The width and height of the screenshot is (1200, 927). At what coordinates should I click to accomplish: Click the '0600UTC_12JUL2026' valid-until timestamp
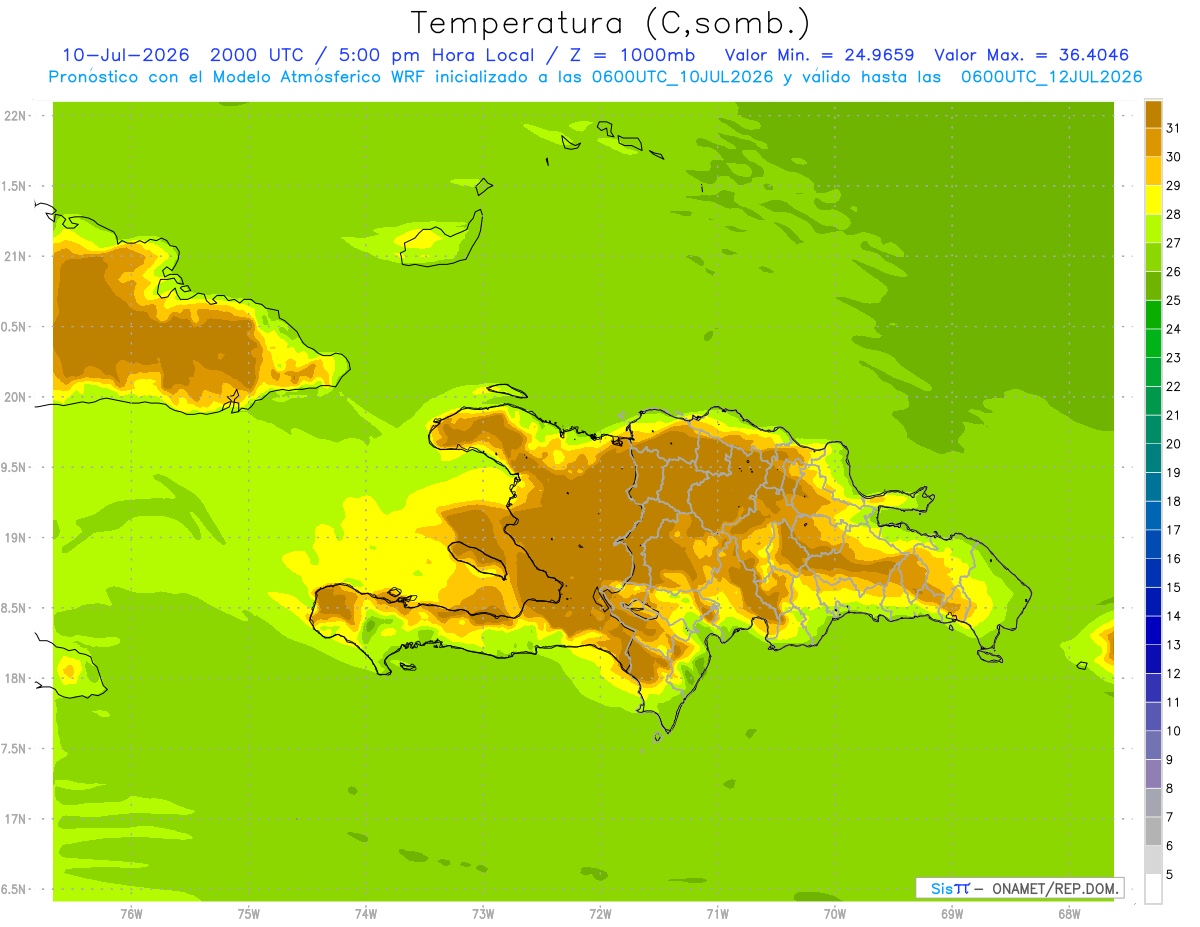tap(1051, 76)
